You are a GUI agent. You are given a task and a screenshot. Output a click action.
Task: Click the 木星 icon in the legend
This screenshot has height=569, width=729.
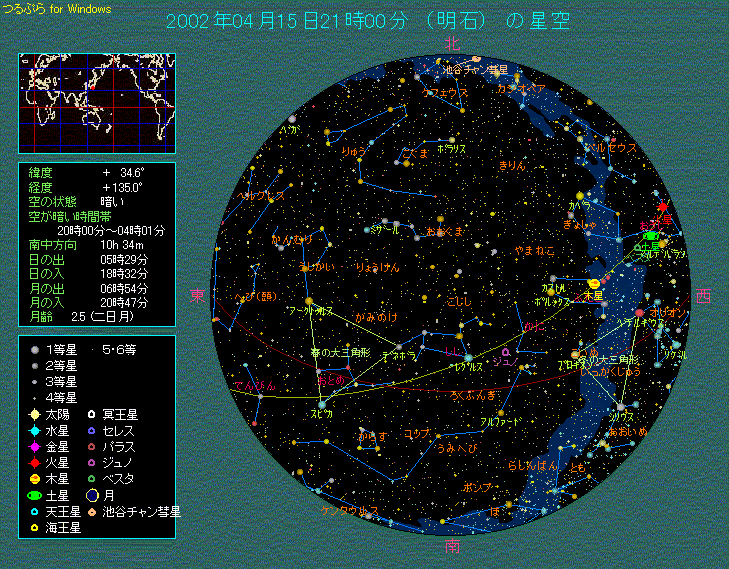click(35, 478)
